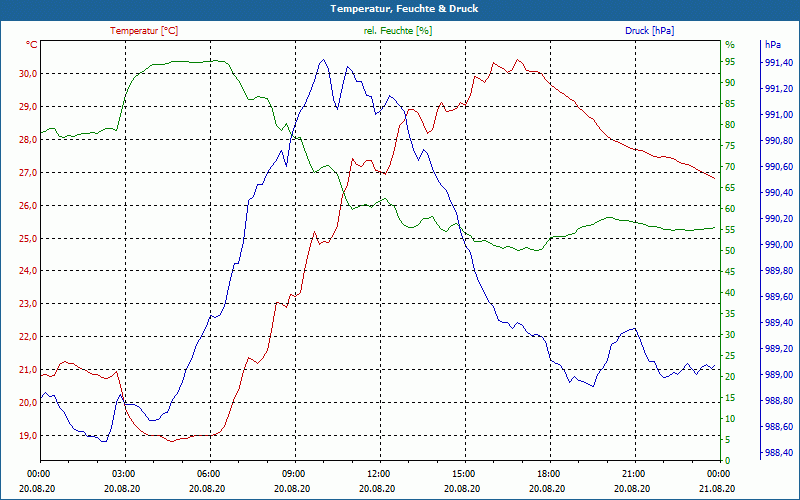Click the 21,0 temperature axis value
The width and height of the screenshot is (800, 500).
point(28,369)
